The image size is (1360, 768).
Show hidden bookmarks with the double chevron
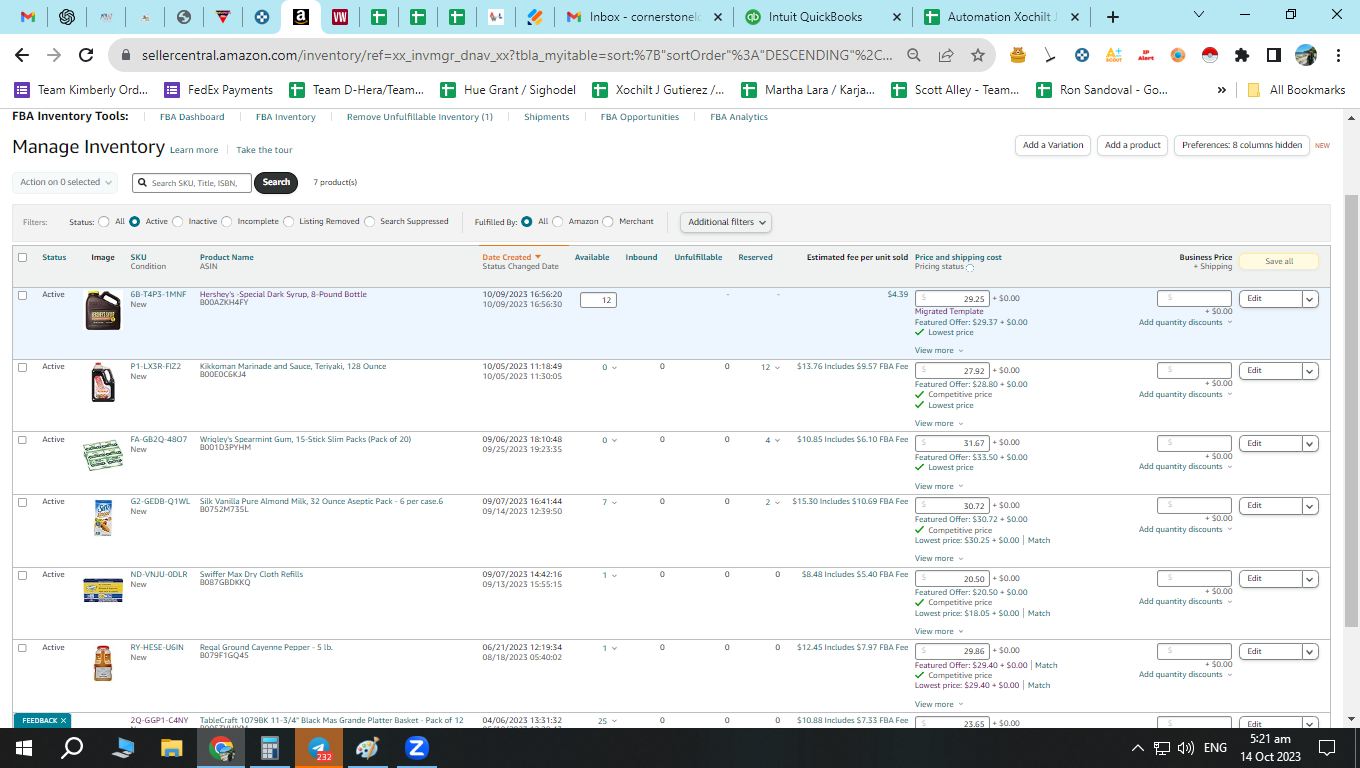coord(1222,90)
